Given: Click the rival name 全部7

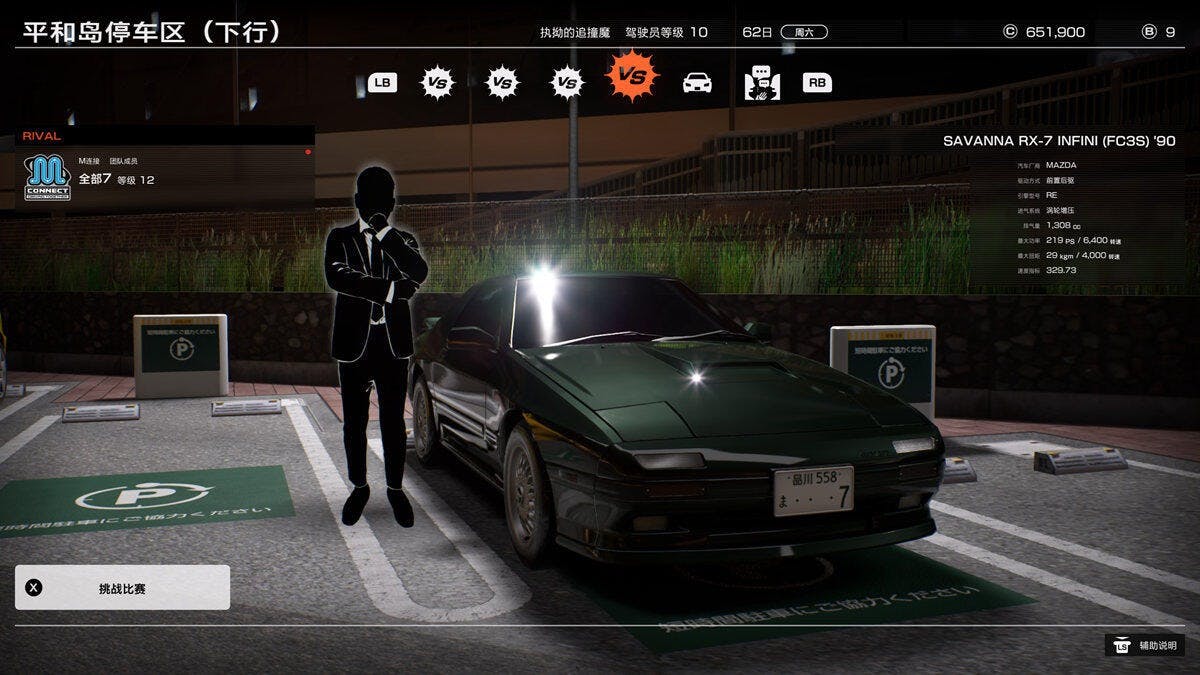Looking at the screenshot, I should 94,180.
